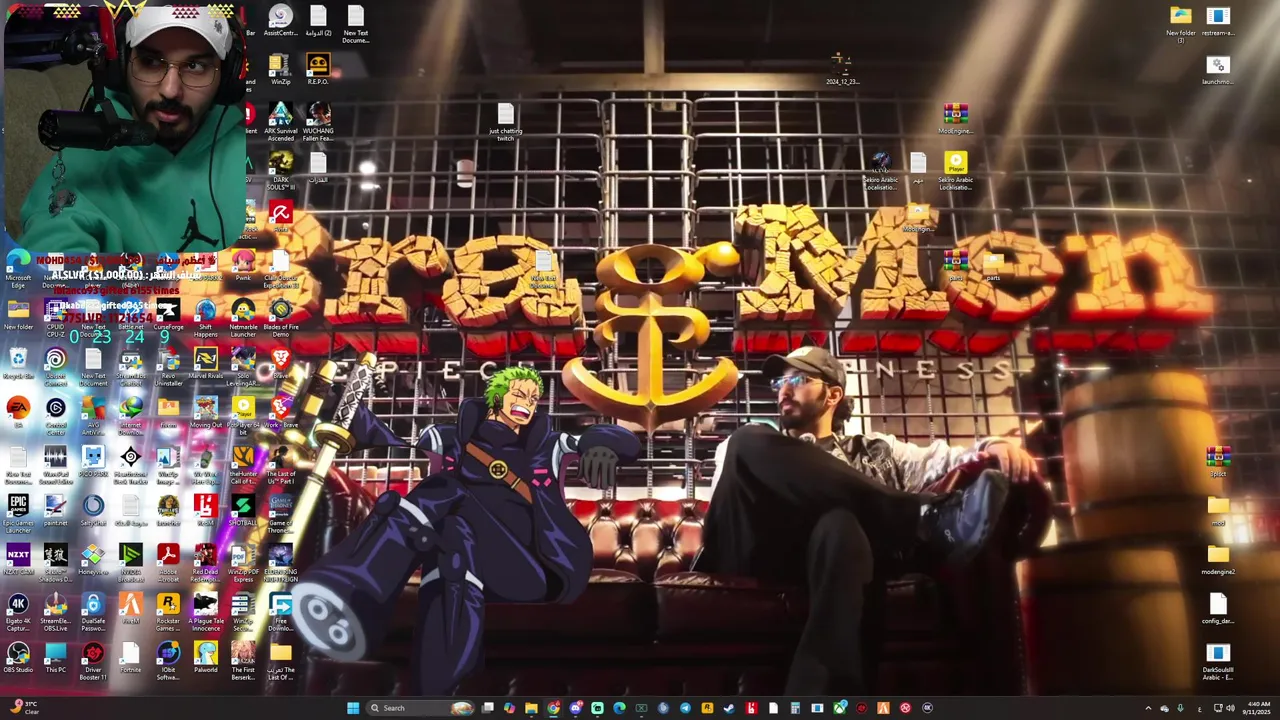1280x720 pixels.
Task: Select the AVG AntiVirus shortcut
Action: (93, 415)
